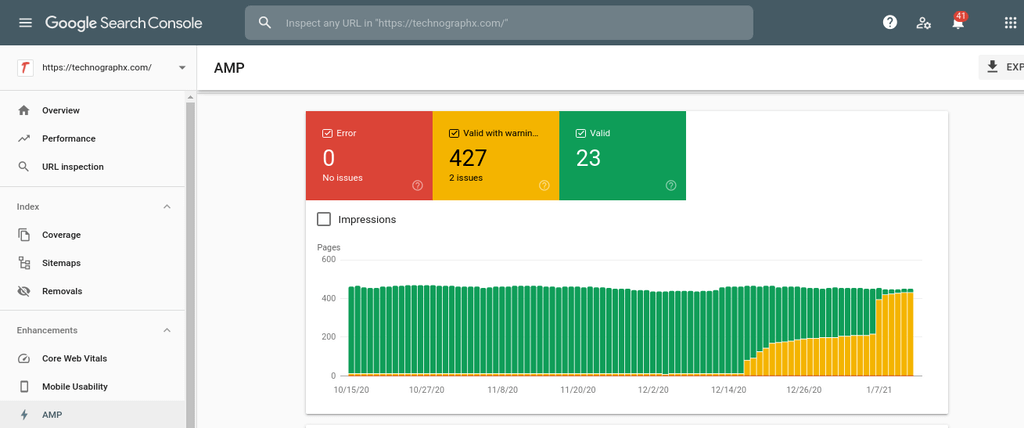Viewport: 1024px width, 428px height.
Task: Click the Google Search Console logo
Action: pos(123,23)
